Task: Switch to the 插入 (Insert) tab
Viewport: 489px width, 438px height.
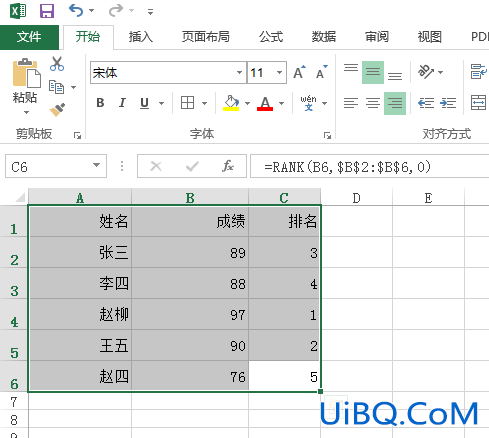Action: [141, 37]
